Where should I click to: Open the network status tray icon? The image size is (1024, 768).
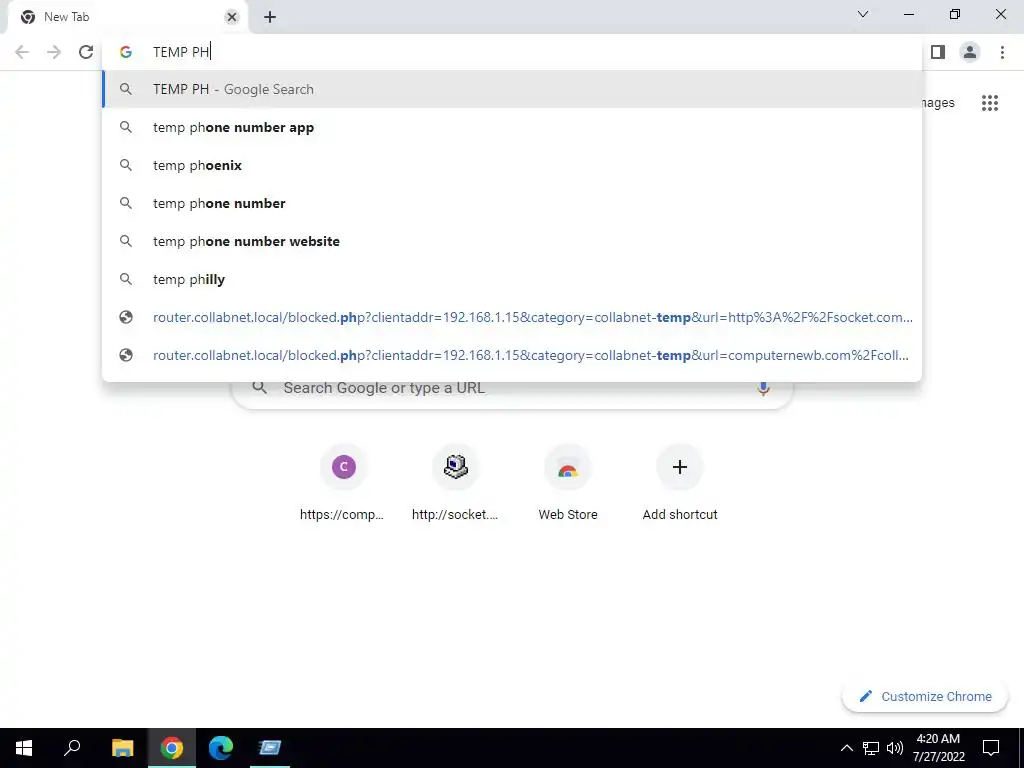pyautogui.click(x=871, y=748)
